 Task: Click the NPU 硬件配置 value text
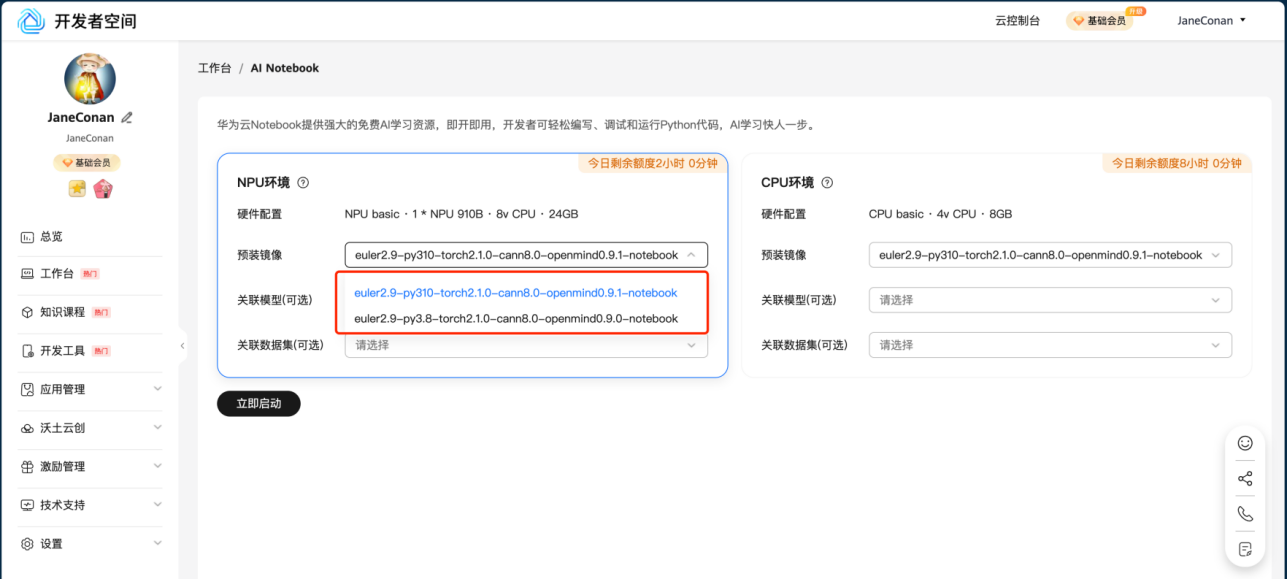pos(461,214)
